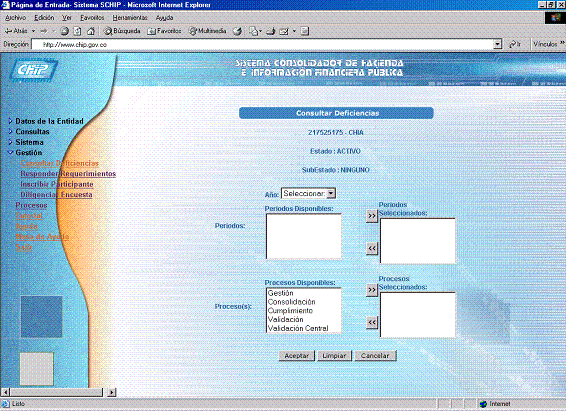Screen dimensions: 566x411
Task: Click the Stop icon in the toolbar
Action: (65, 31)
